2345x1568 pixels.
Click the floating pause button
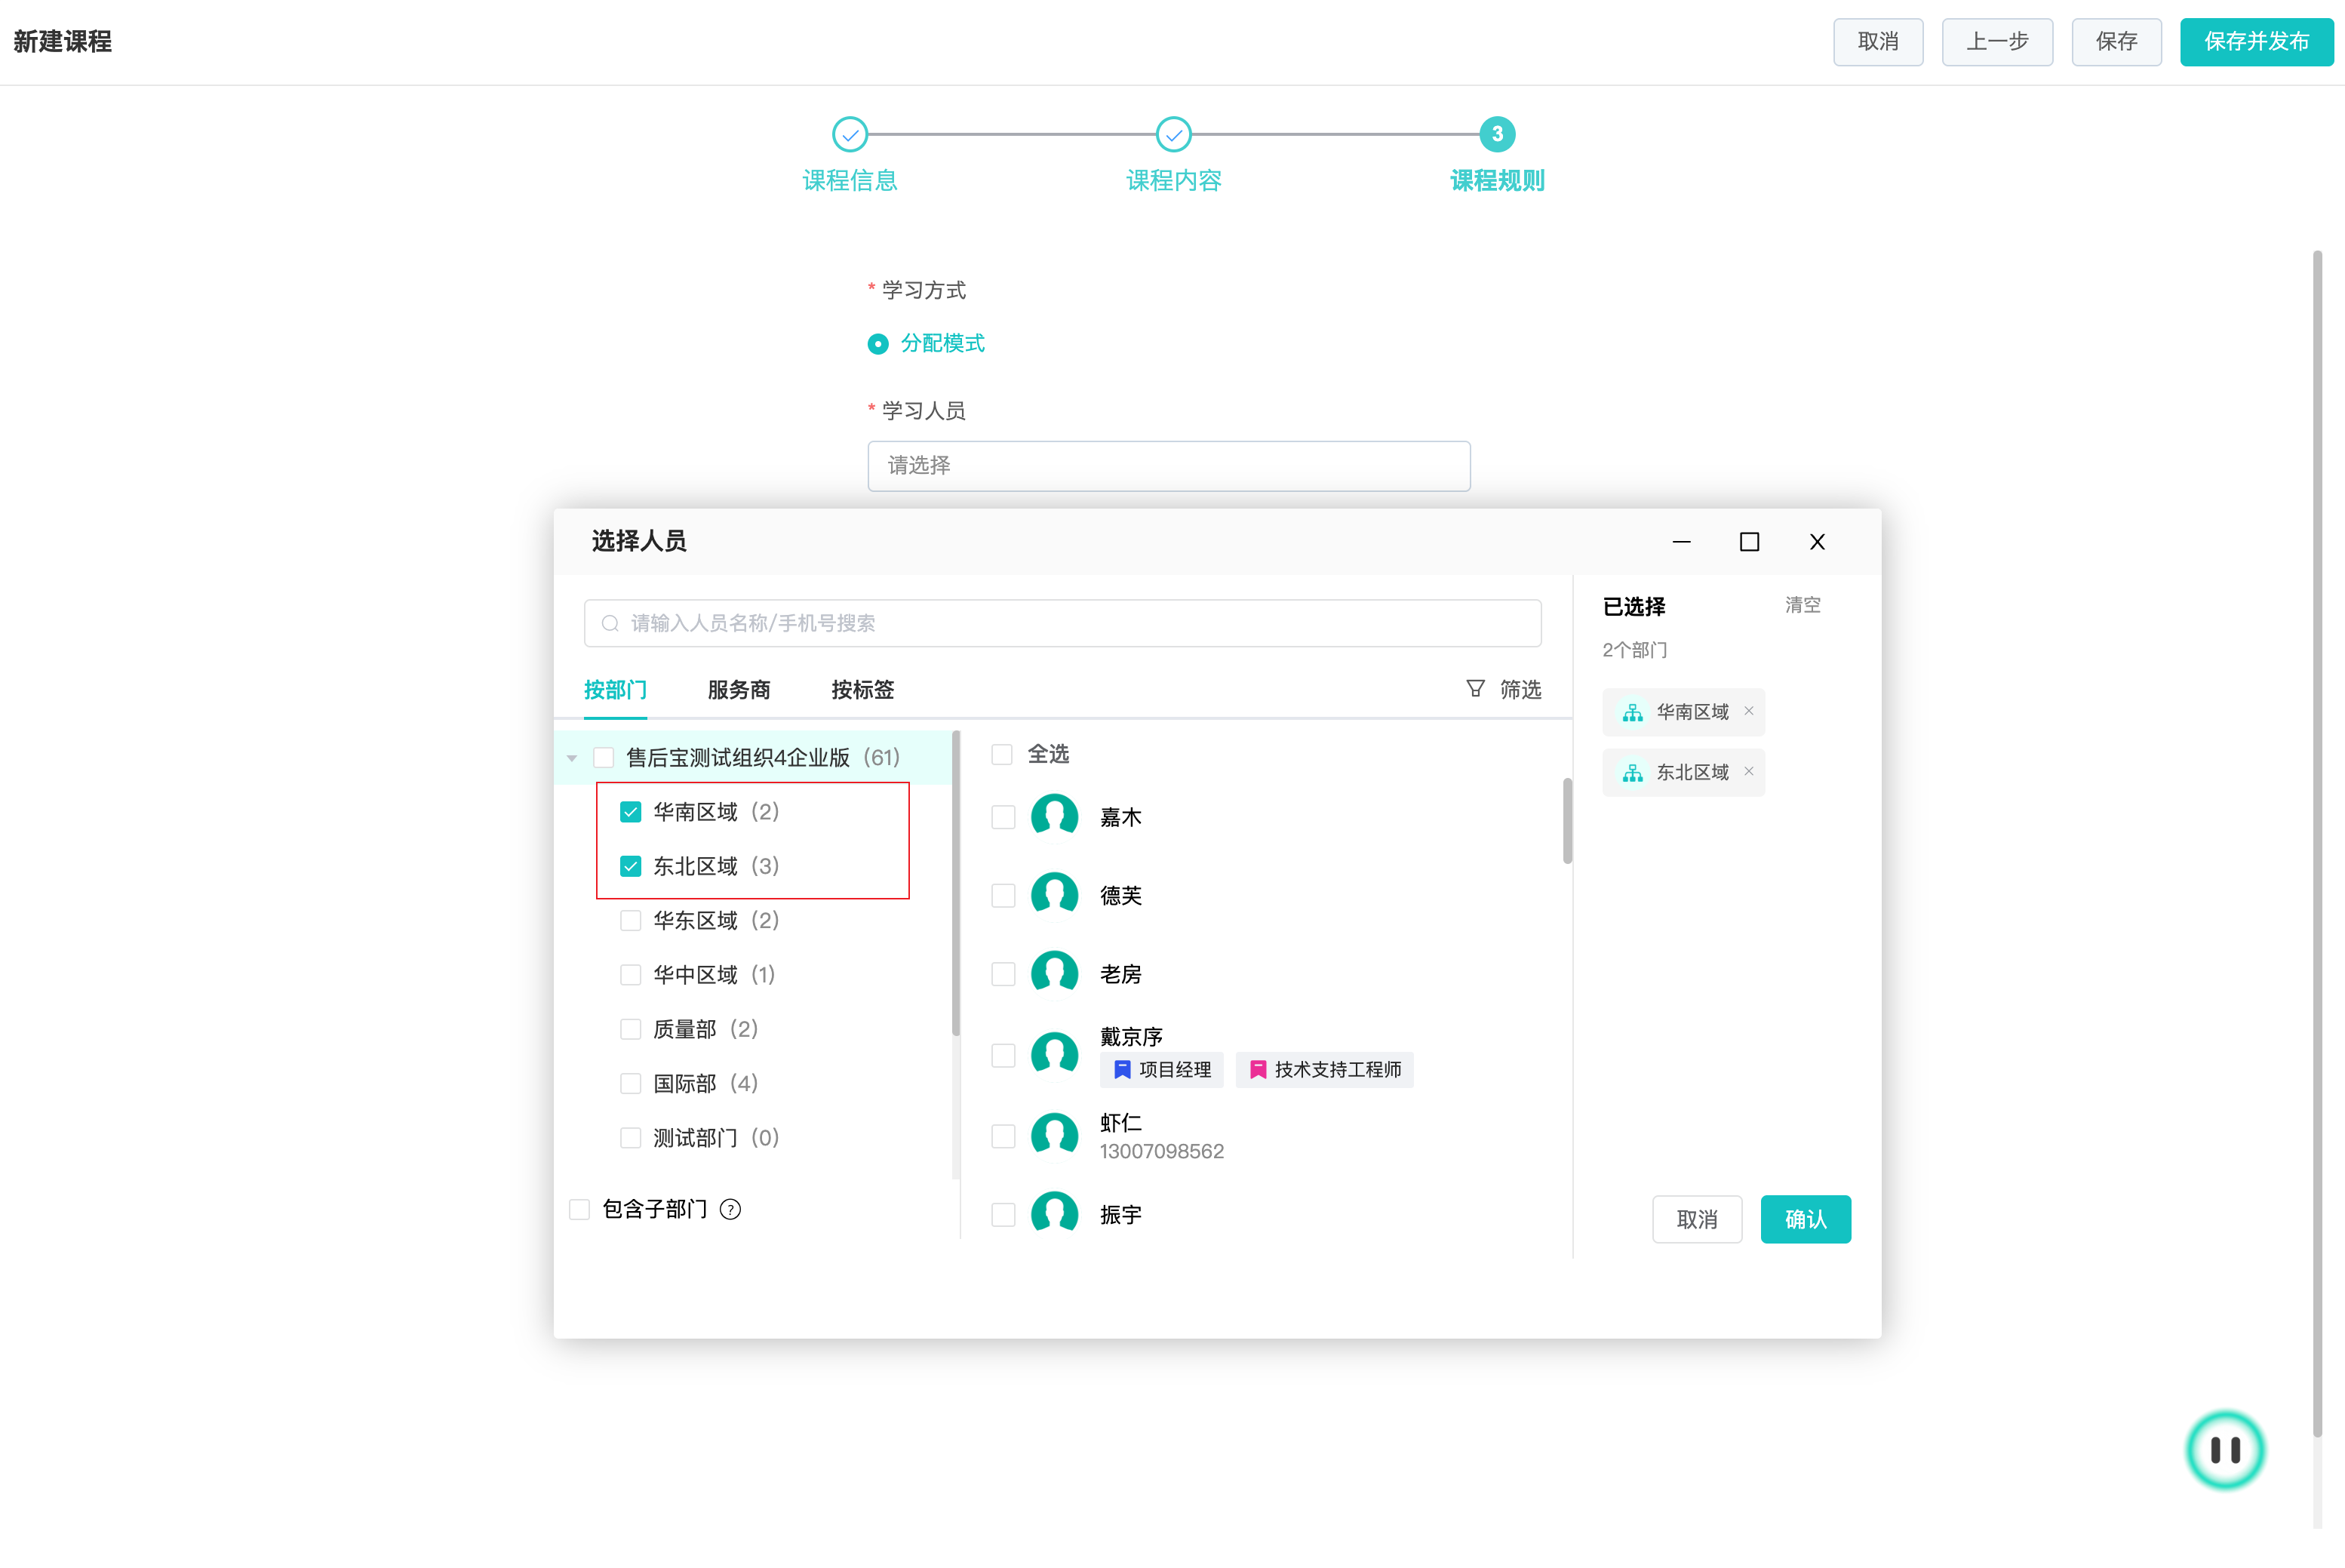(x=2224, y=1449)
